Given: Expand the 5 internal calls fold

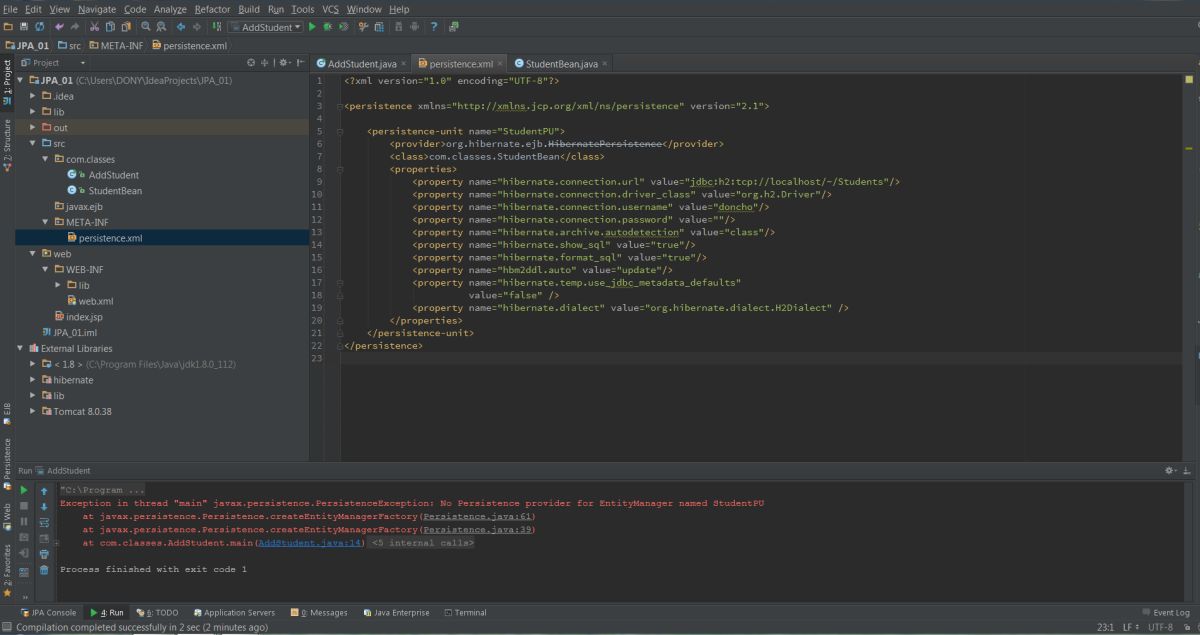Looking at the screenshot, I should [421, 542].
